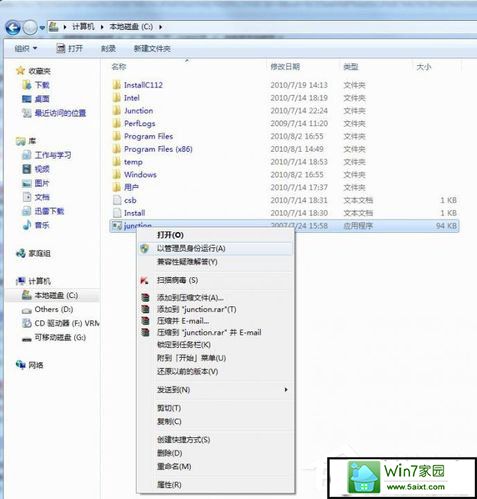
Task: Select the Program Files (x86) folder
Action: pyautogui.click(x=152, y=149)
